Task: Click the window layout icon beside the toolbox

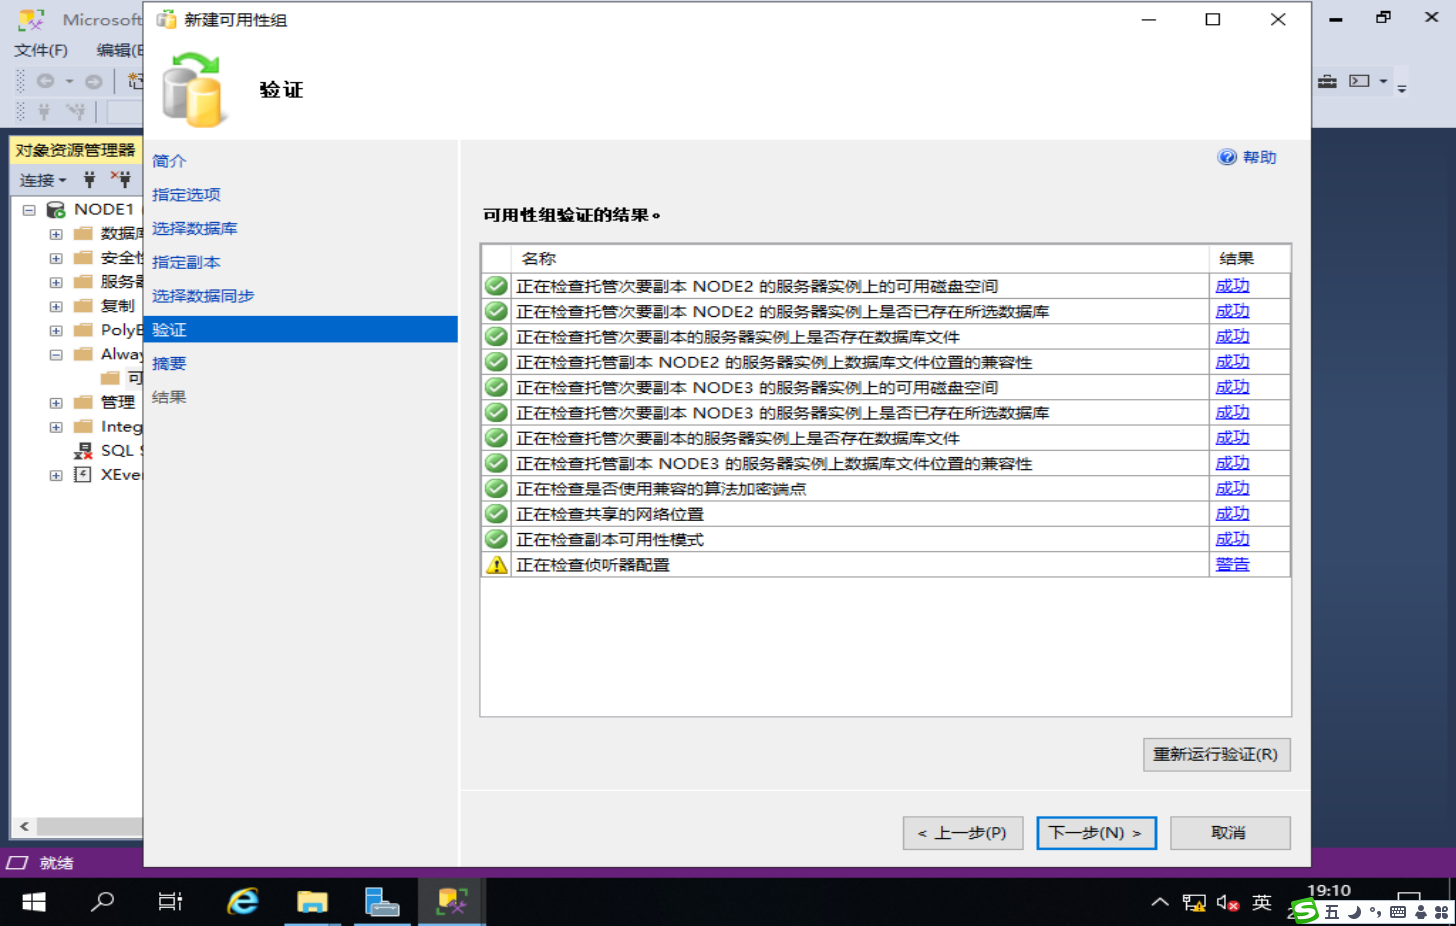Action: coord(1359,81)
